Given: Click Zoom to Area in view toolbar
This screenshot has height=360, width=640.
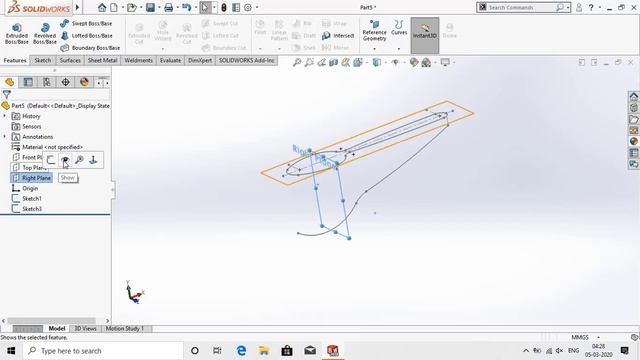Looking at the screenshot, I should pyautogui.click(x=309, y=62).
